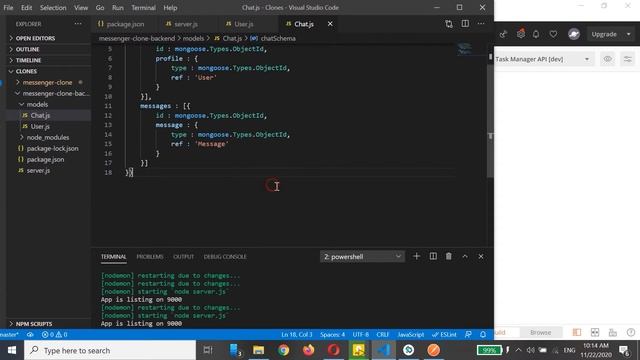Split the terminal pane
Image resolution: width=640 pixels, height=360 pixels.
(433, 256)
